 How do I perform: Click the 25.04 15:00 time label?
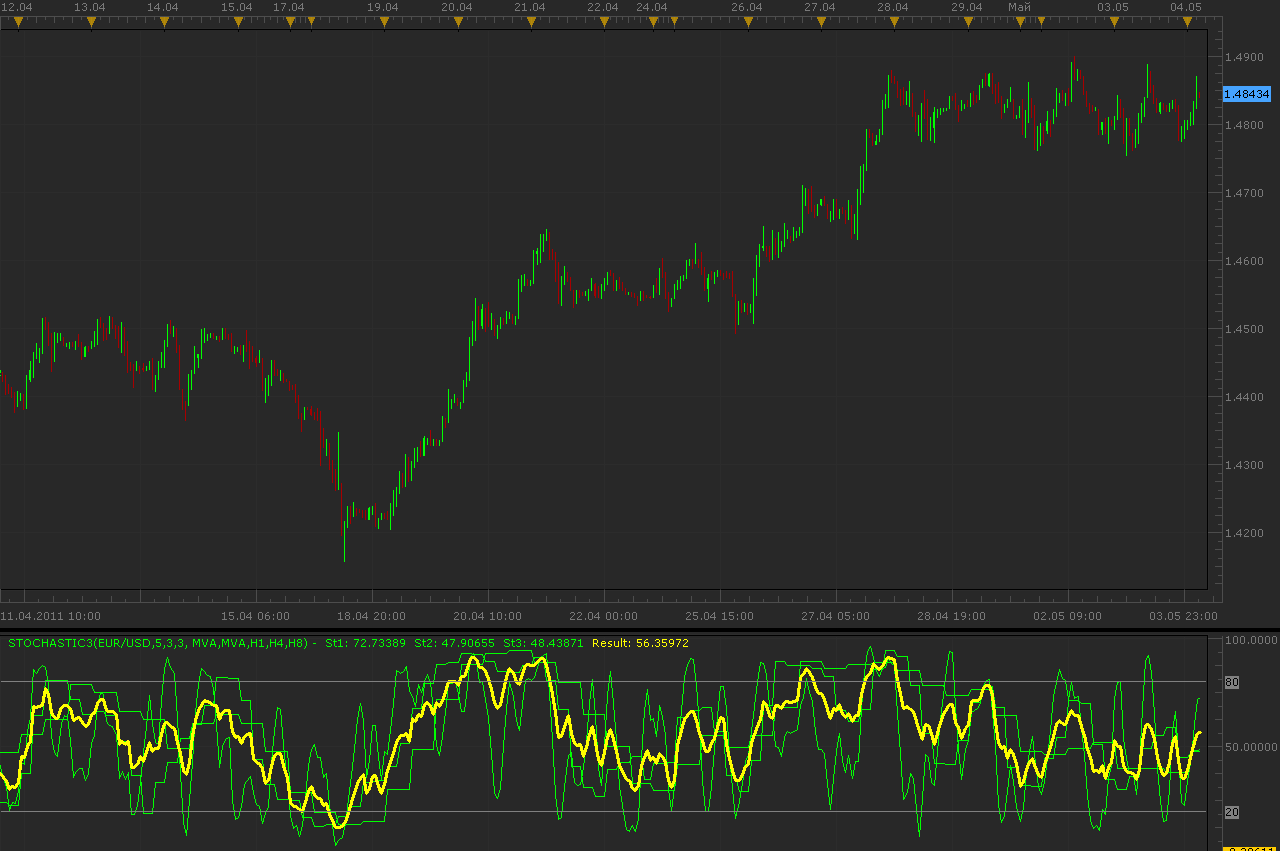(x=719, y=616)
